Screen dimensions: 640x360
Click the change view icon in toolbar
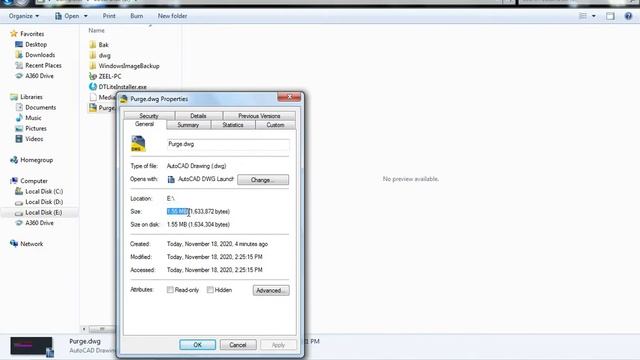pyautogui.click(x=583, y=16)
